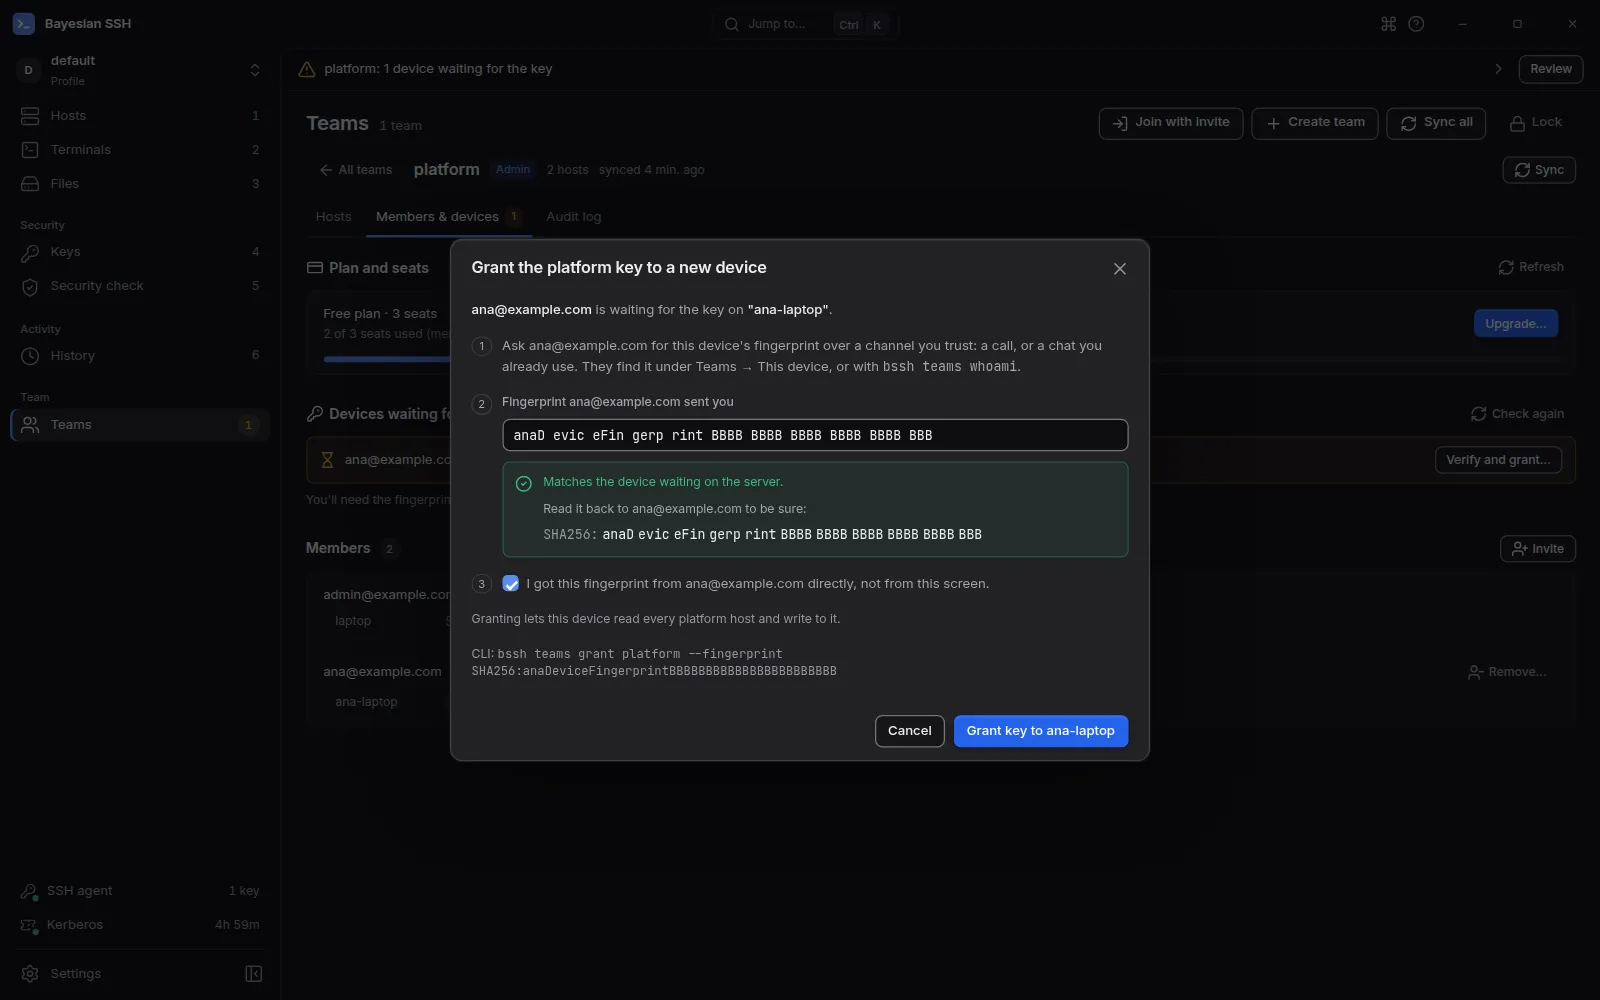Click the Bayesian SSH app logo icon

click(24, 24)
